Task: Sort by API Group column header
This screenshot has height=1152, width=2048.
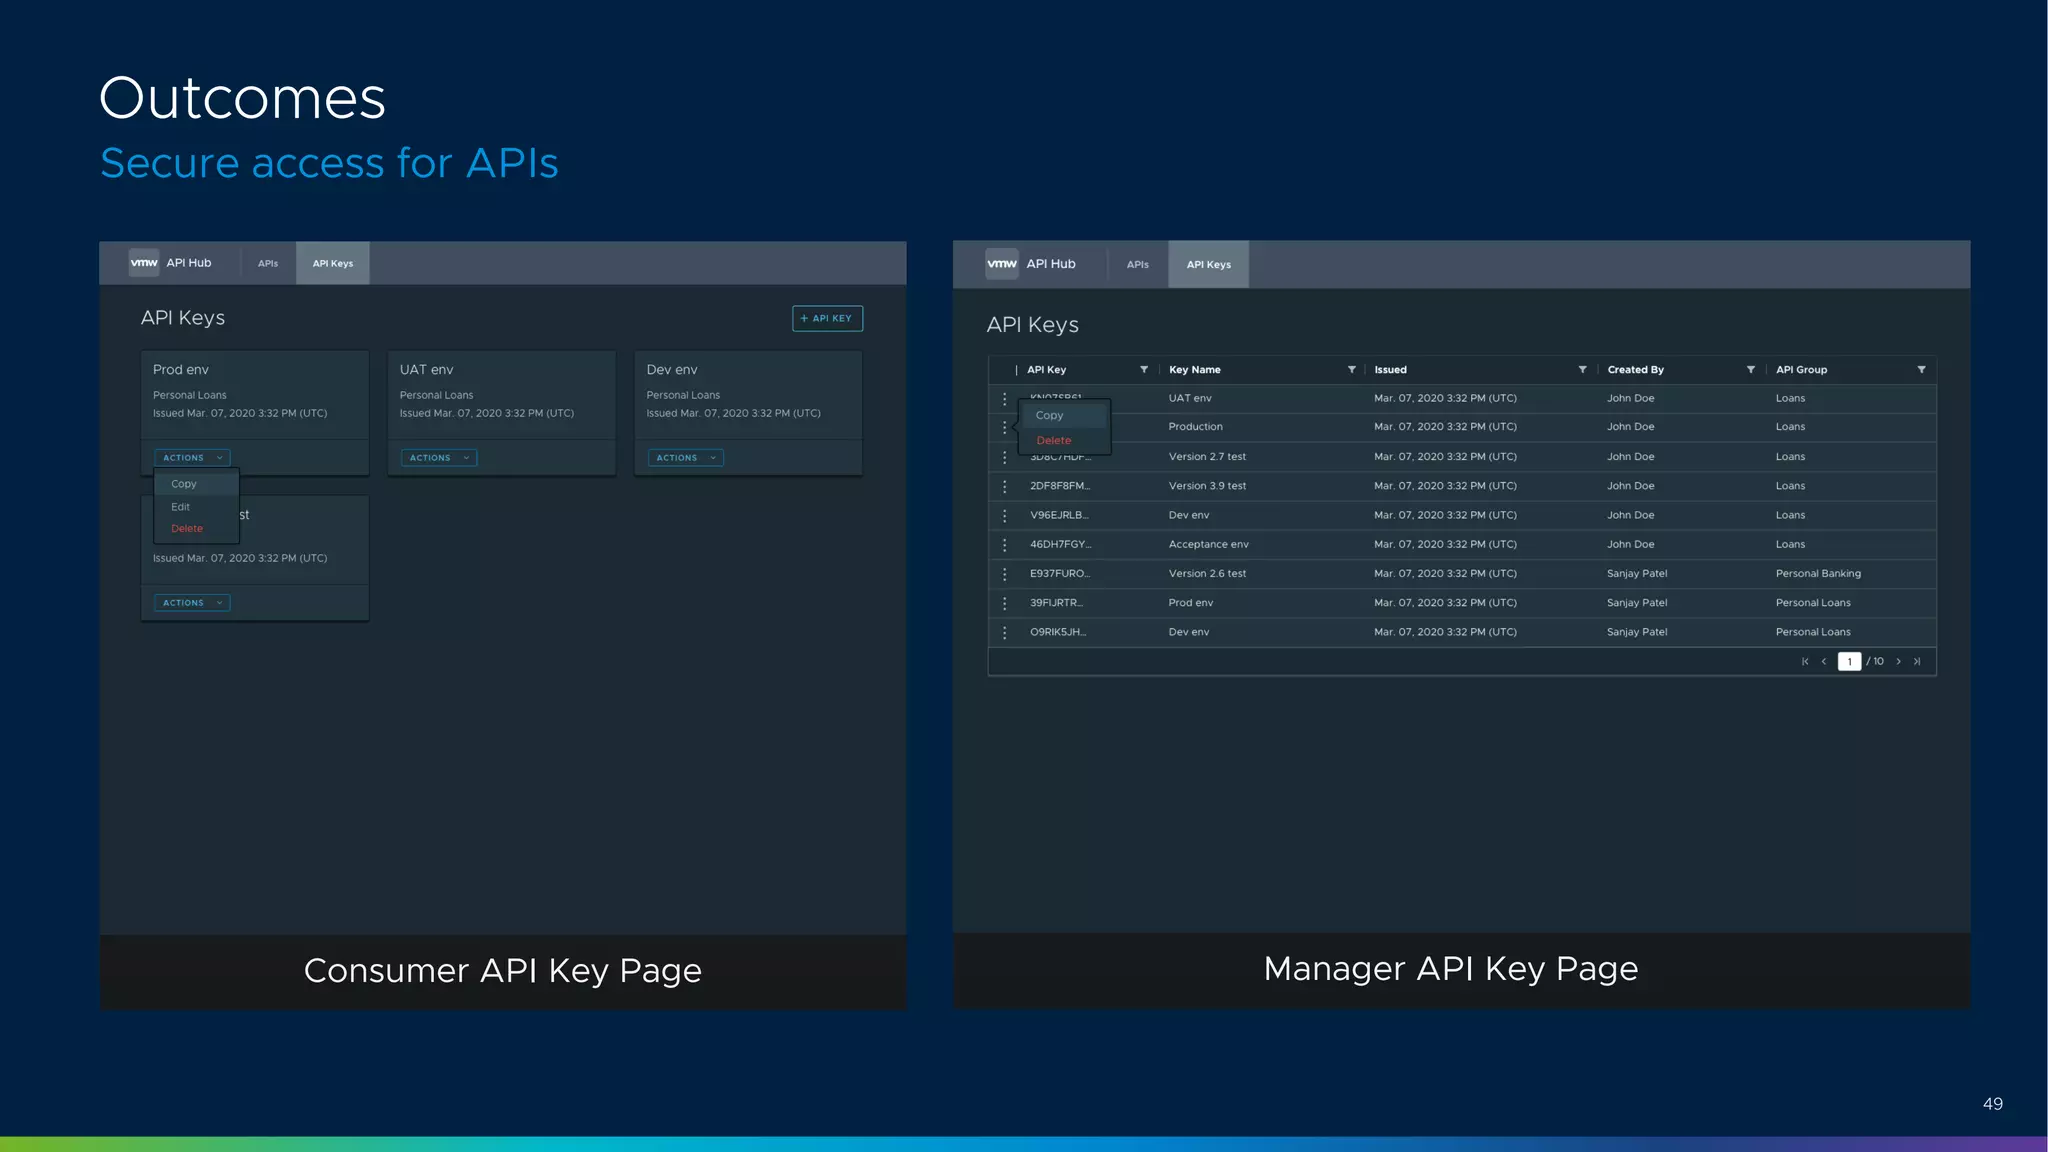Action: tap(1802, 370)
